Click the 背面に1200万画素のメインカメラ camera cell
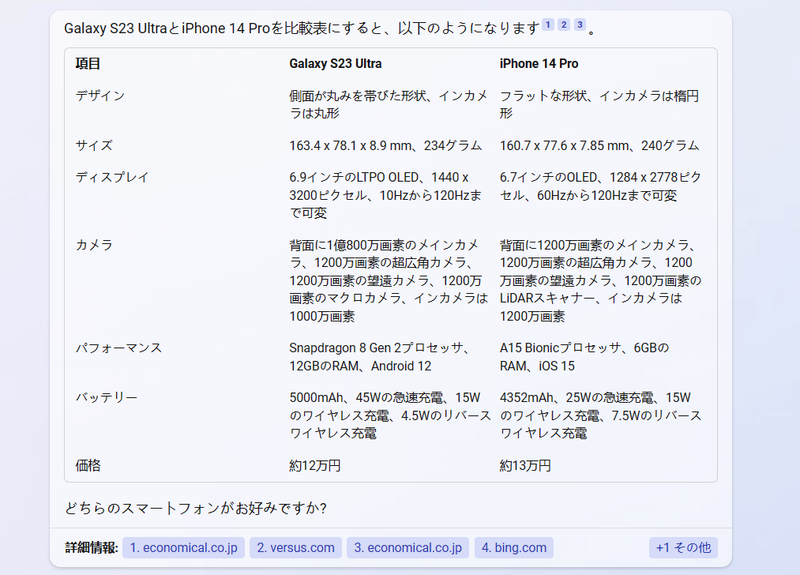The height and width of the screenshot is (575, 800). coord(601,281)
